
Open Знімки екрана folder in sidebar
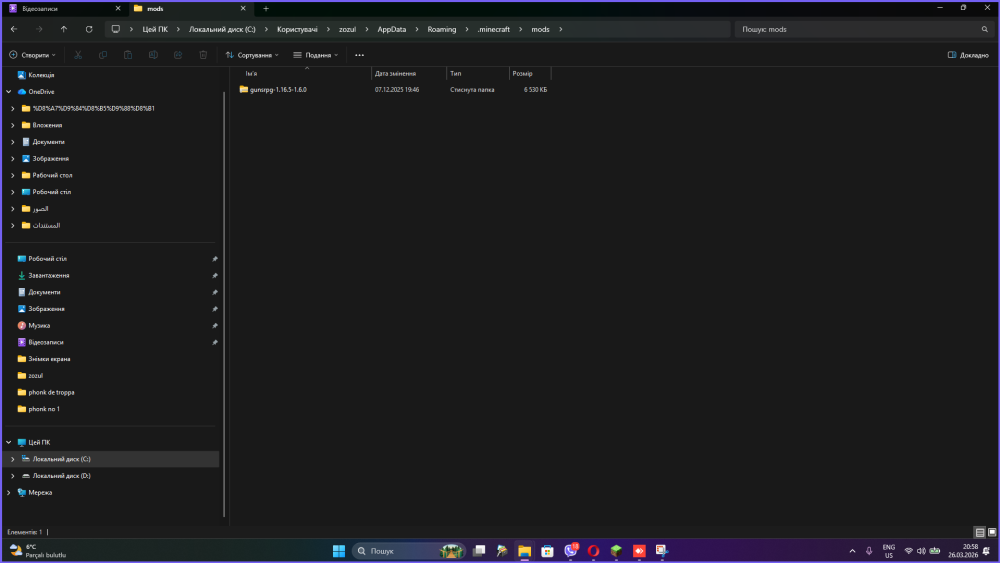coord(49,359)
